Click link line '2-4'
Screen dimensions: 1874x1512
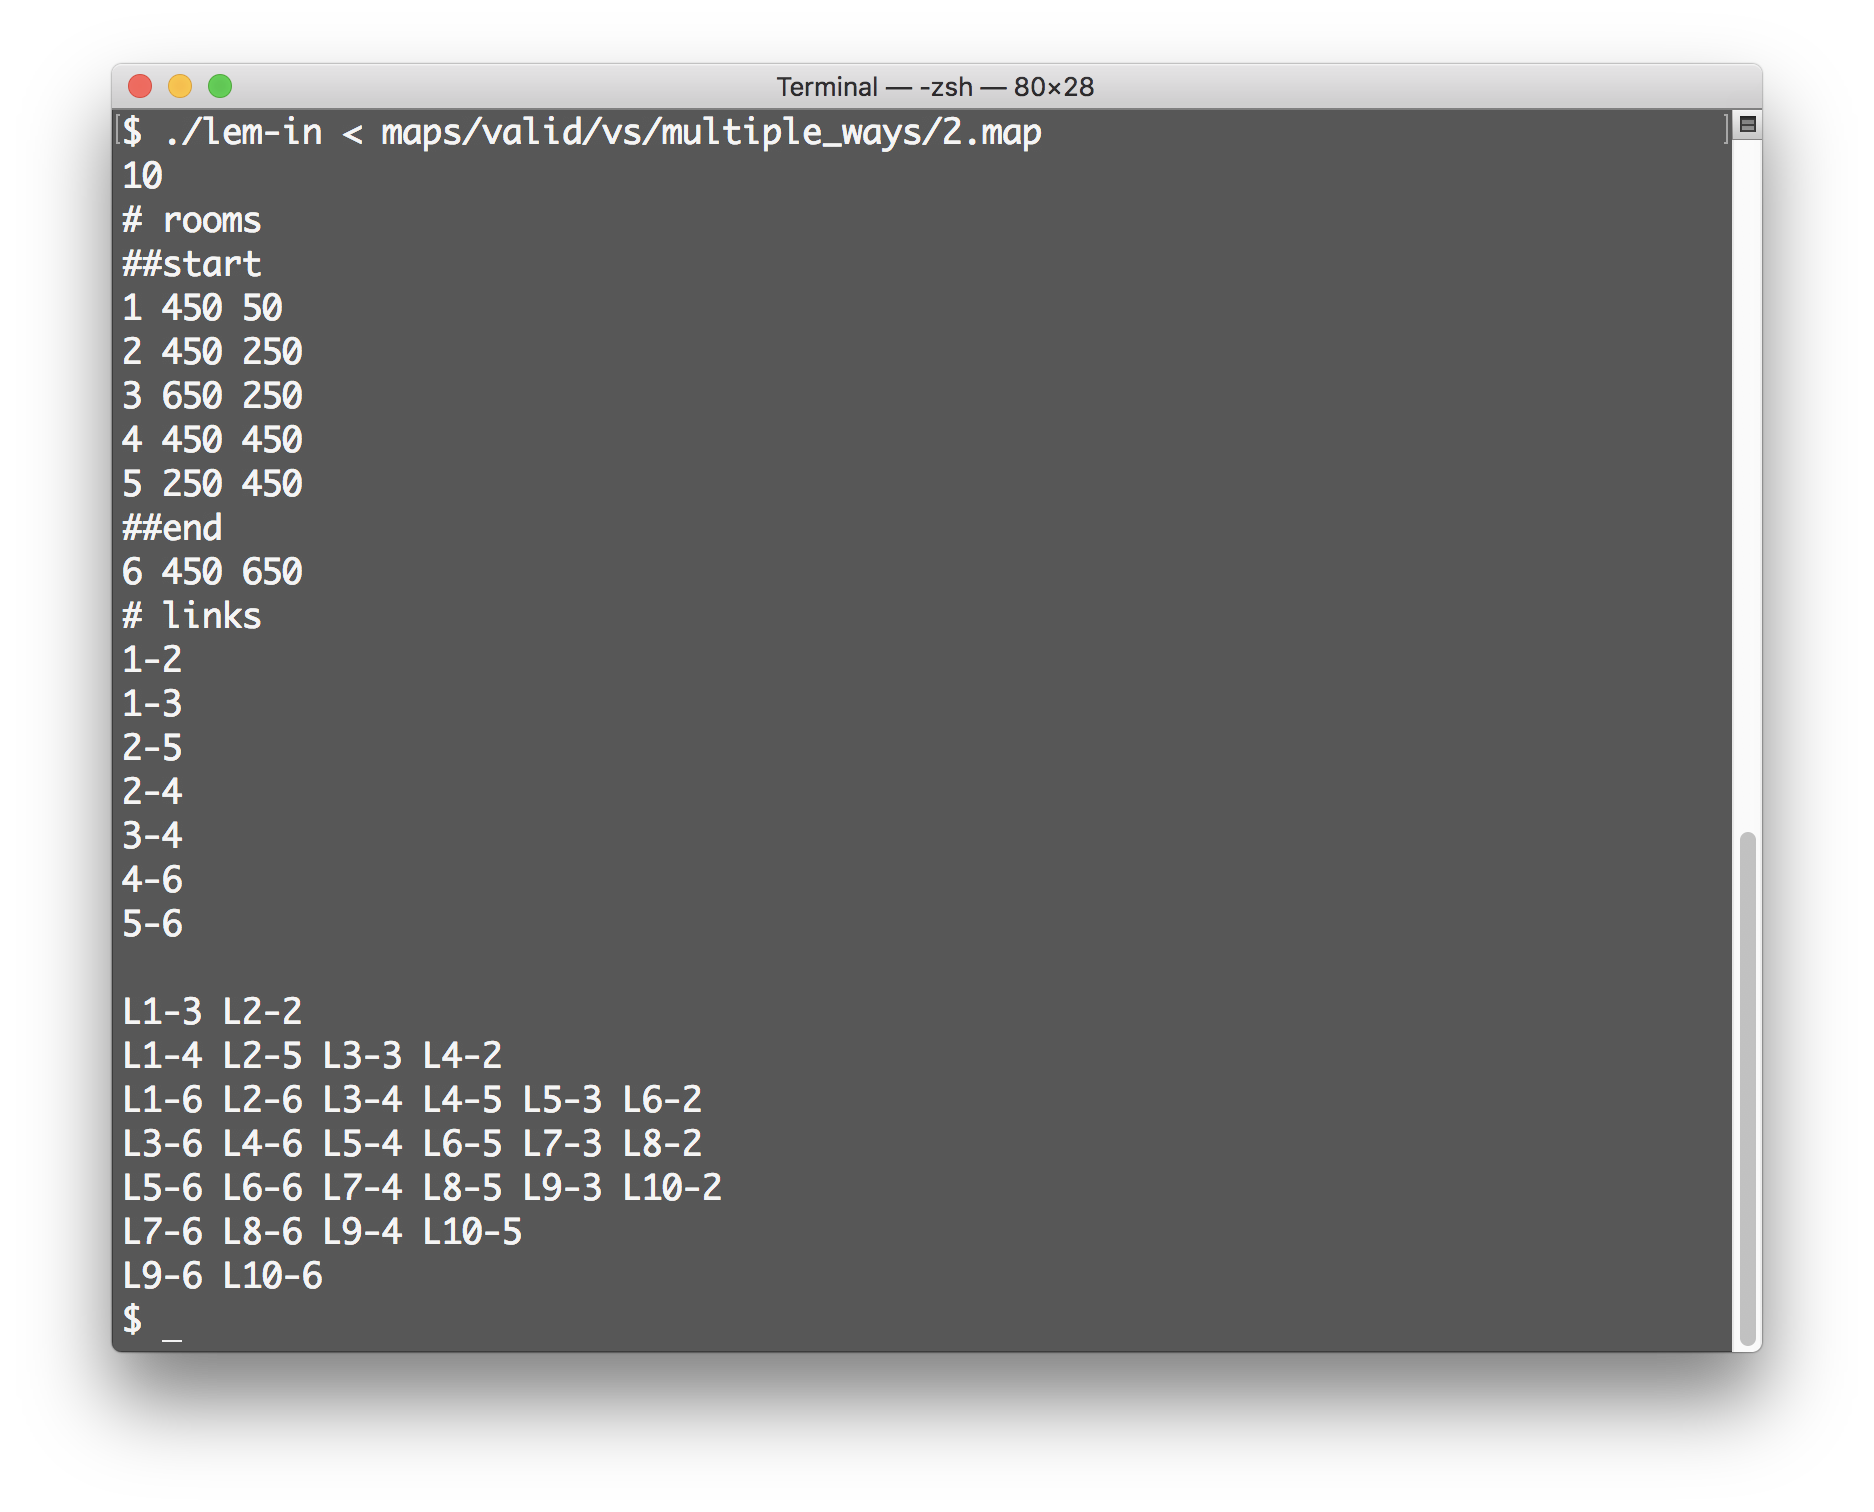point(152,792)
